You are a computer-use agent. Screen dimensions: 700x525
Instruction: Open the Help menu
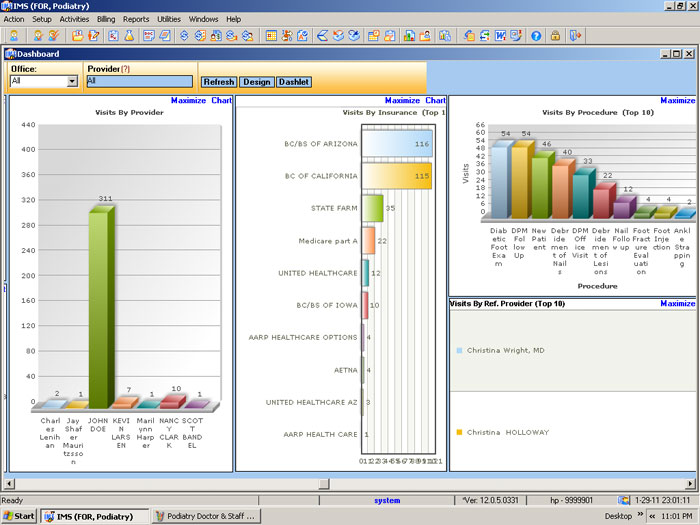(233, 19)
